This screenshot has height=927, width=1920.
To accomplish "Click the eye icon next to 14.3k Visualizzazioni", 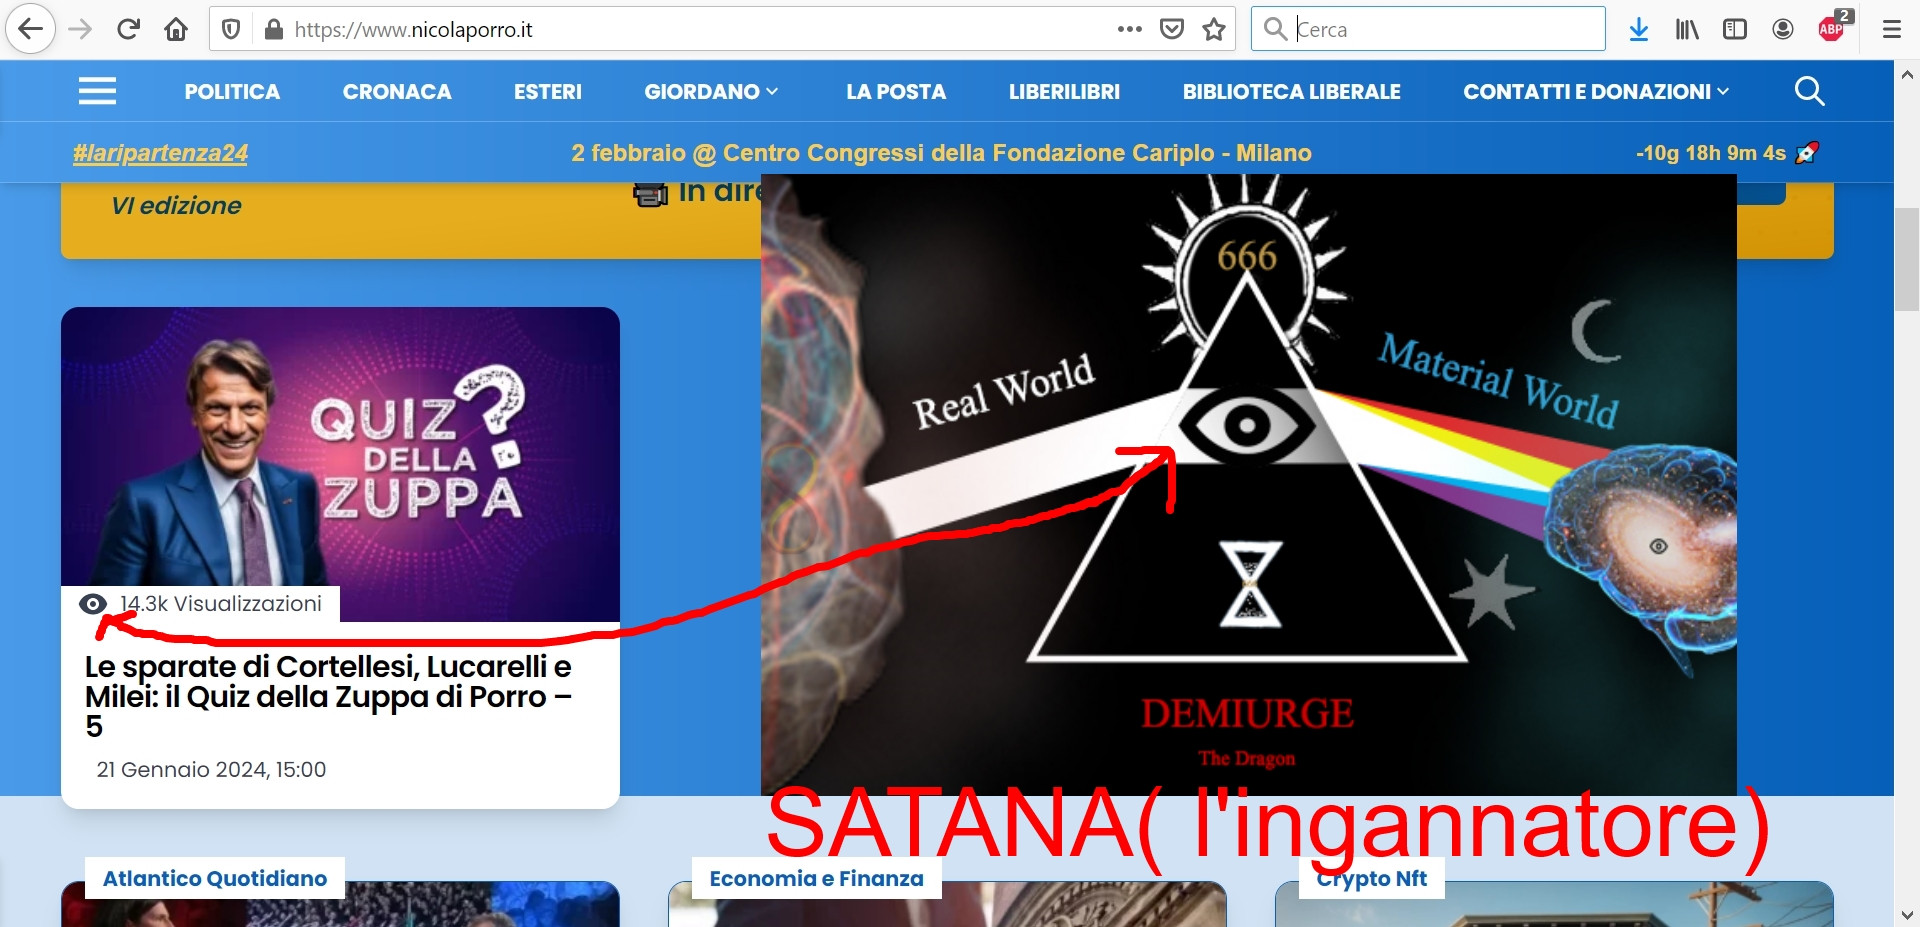I will [92, 604].
